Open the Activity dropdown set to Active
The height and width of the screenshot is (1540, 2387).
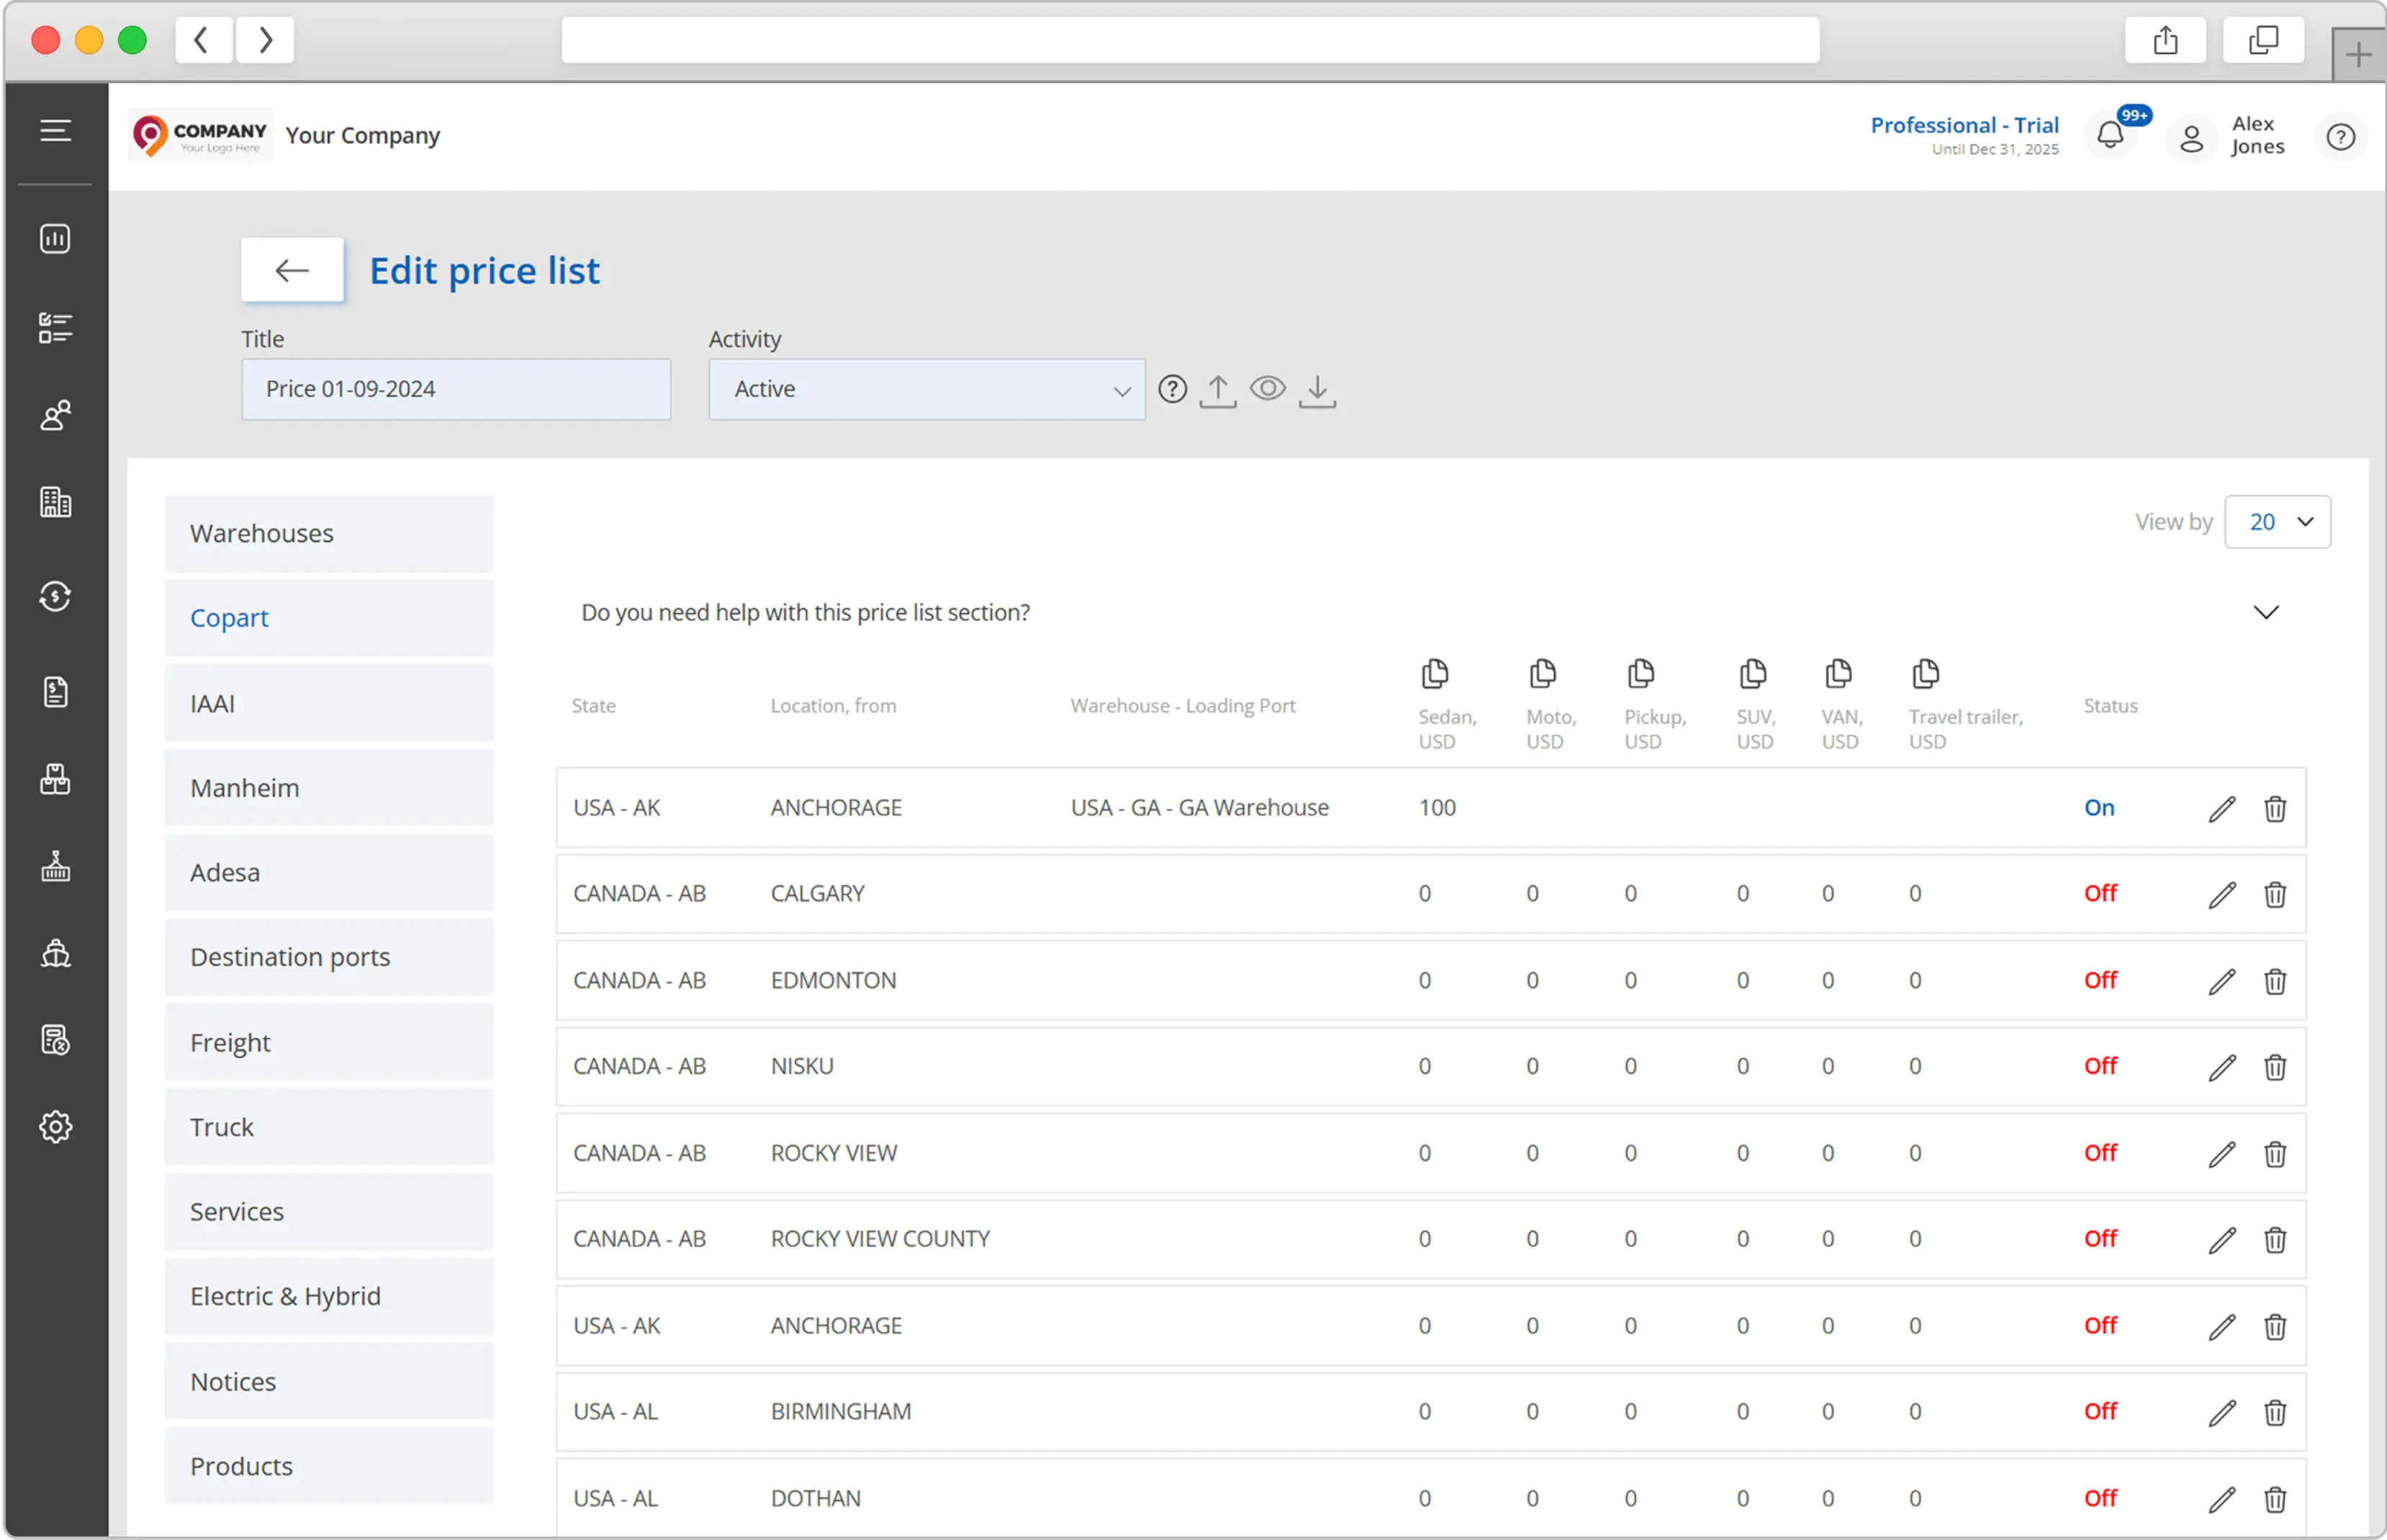926,389
